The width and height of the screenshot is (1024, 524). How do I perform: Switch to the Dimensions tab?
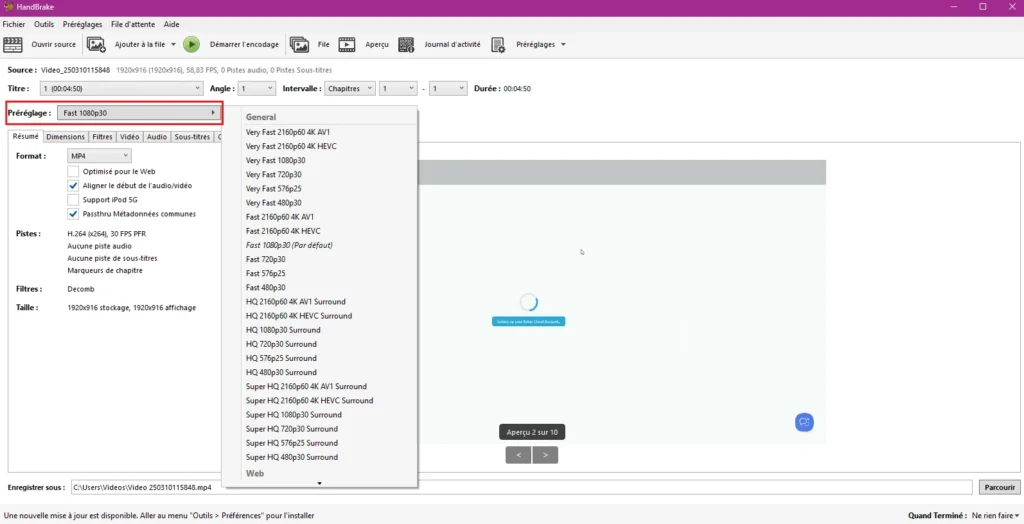pos(65,137)
